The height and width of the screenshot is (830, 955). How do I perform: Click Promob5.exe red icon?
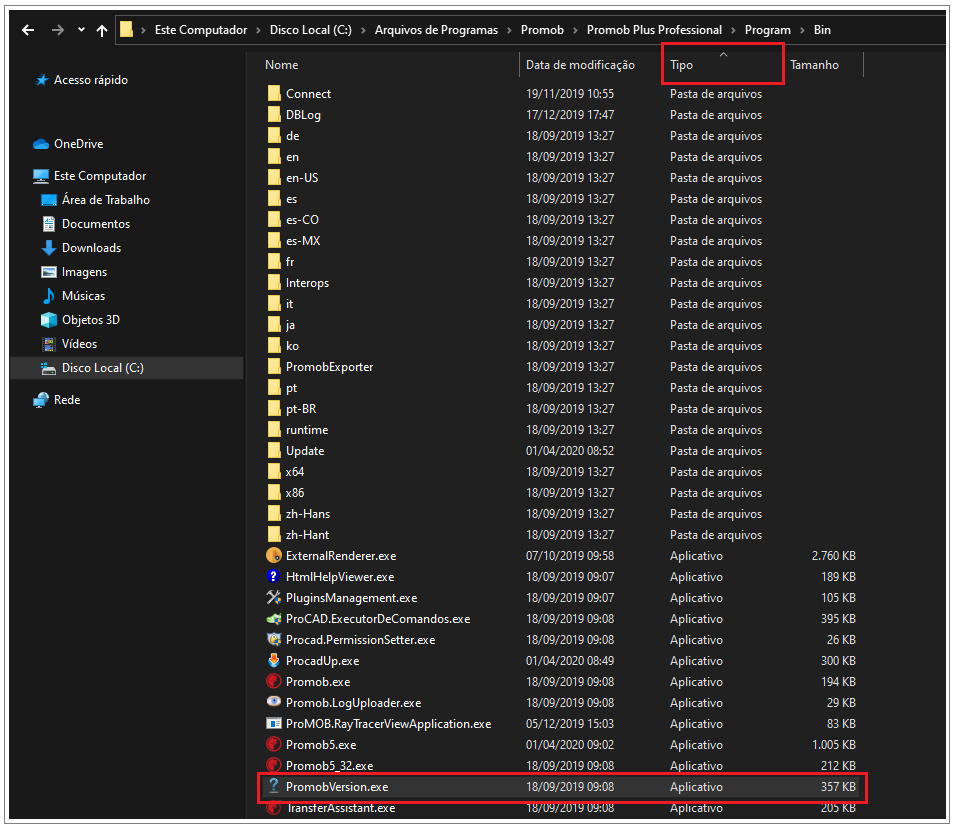[274, 744]
